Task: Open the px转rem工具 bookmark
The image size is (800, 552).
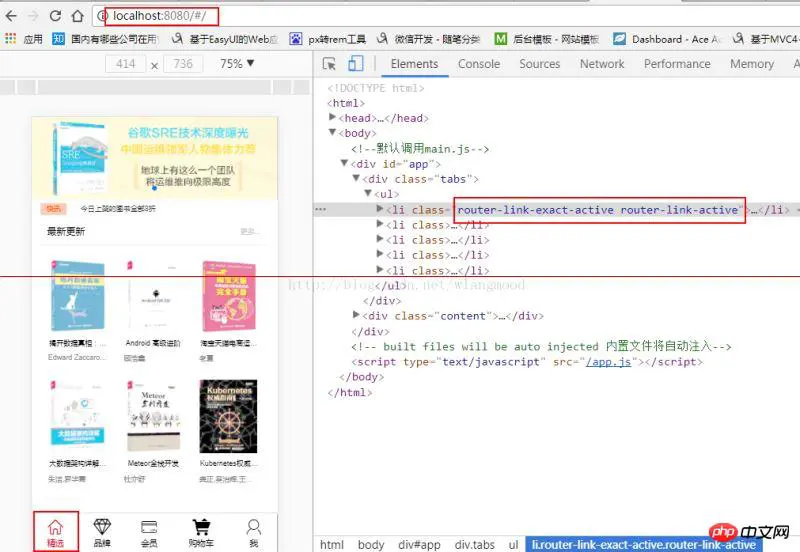Action: 328,39
